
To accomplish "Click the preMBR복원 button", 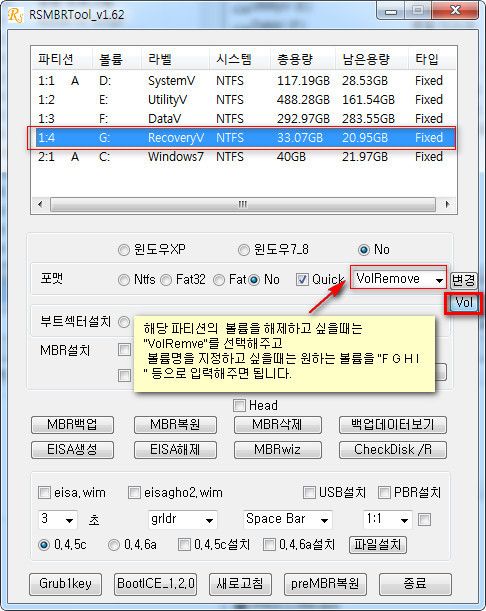I will (x=325, y=584).
